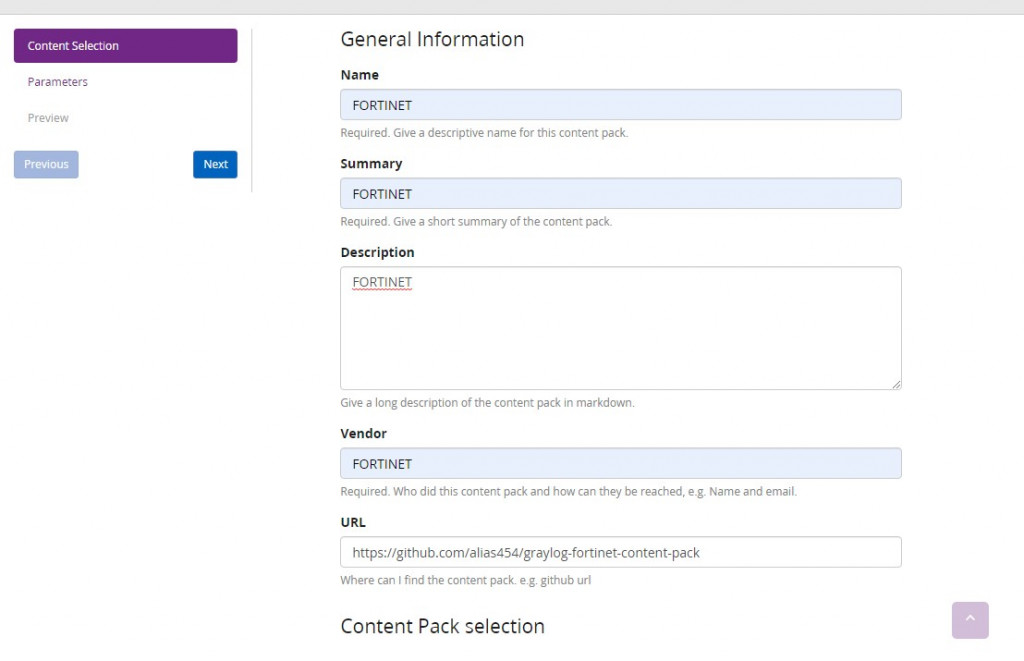Viewport: 1024px width, 661px height.
Task: Switch to the Parameters step
Action: pos(58,82)
